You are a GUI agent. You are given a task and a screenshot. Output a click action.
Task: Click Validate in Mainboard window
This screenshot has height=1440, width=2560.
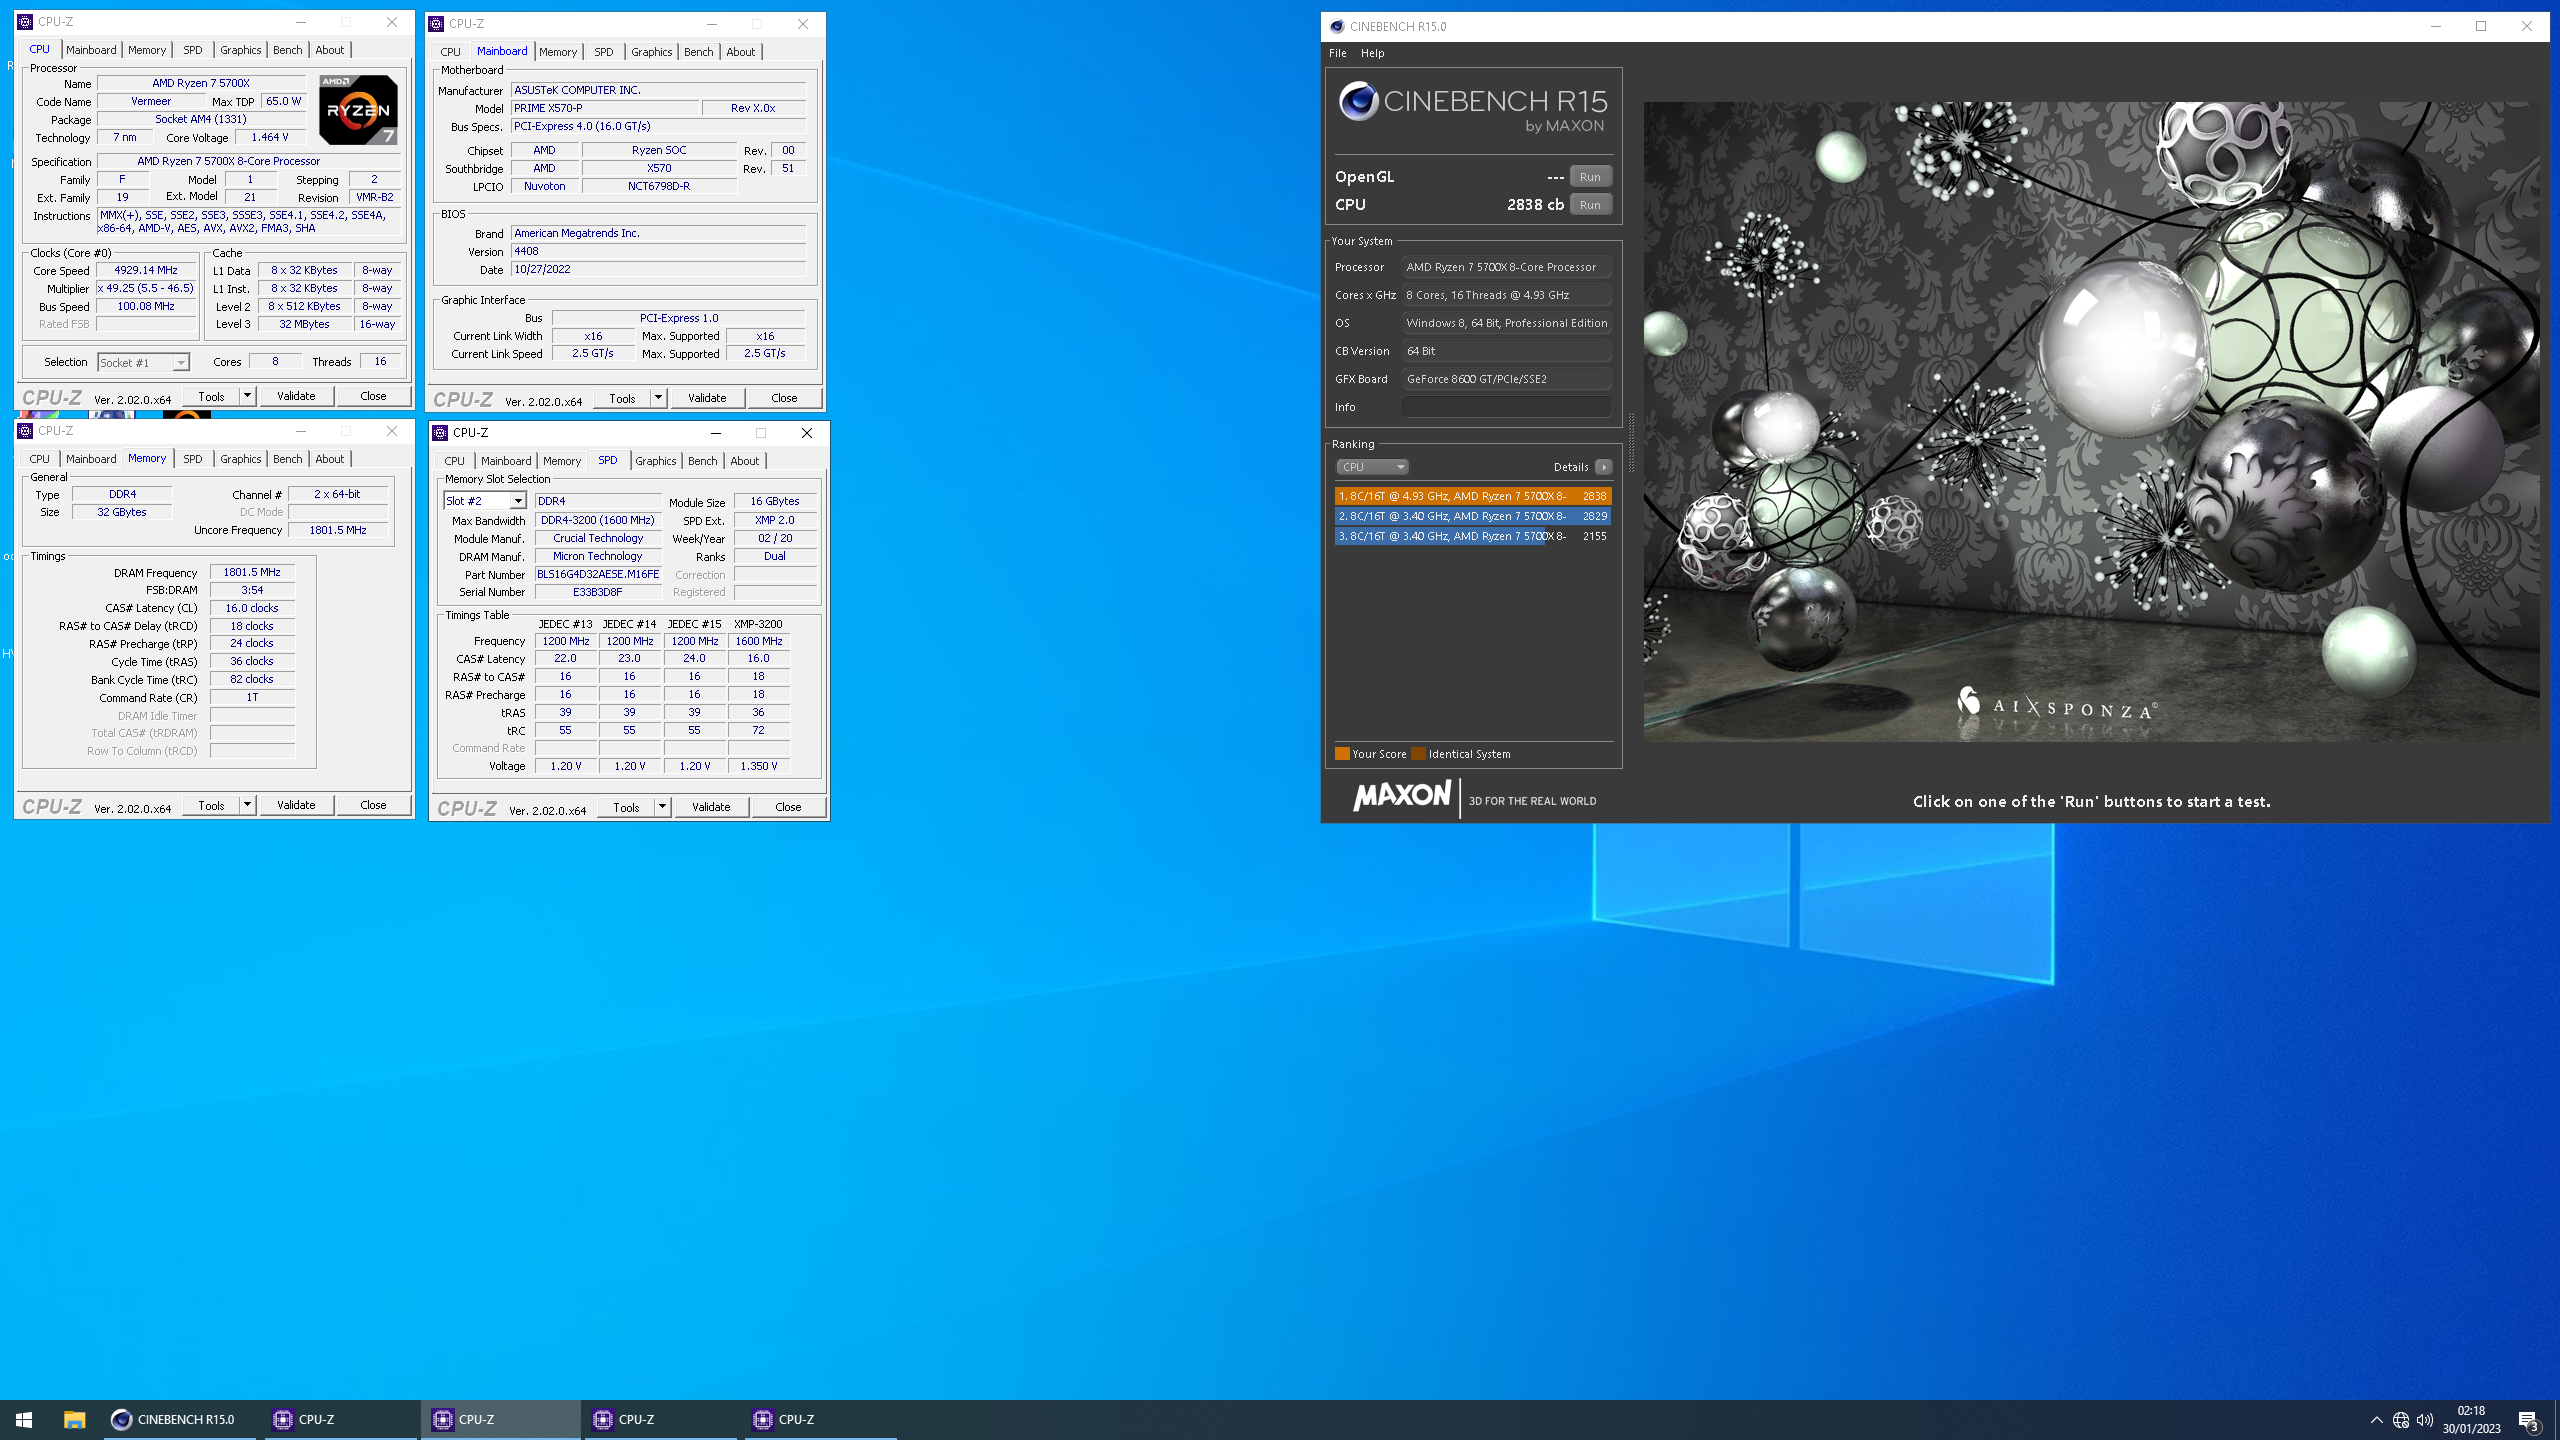[x=707, y=398]
